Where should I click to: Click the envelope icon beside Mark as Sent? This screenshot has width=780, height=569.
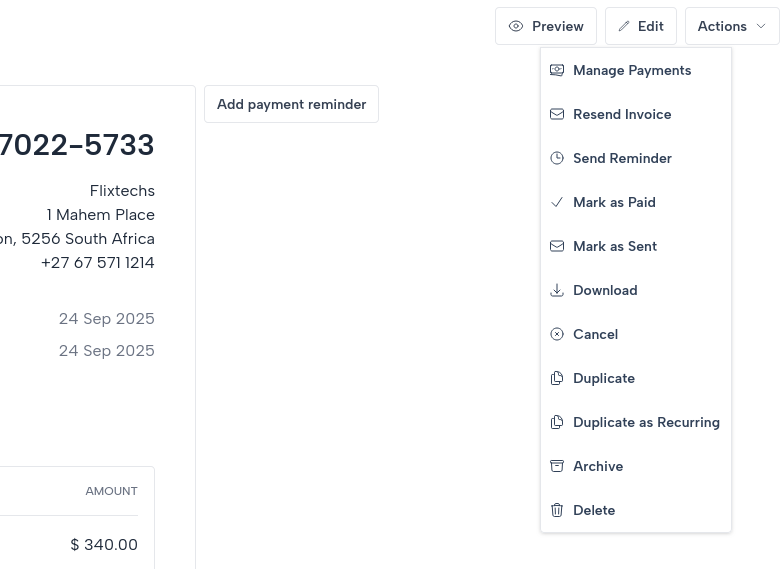[x=557, y=246]
